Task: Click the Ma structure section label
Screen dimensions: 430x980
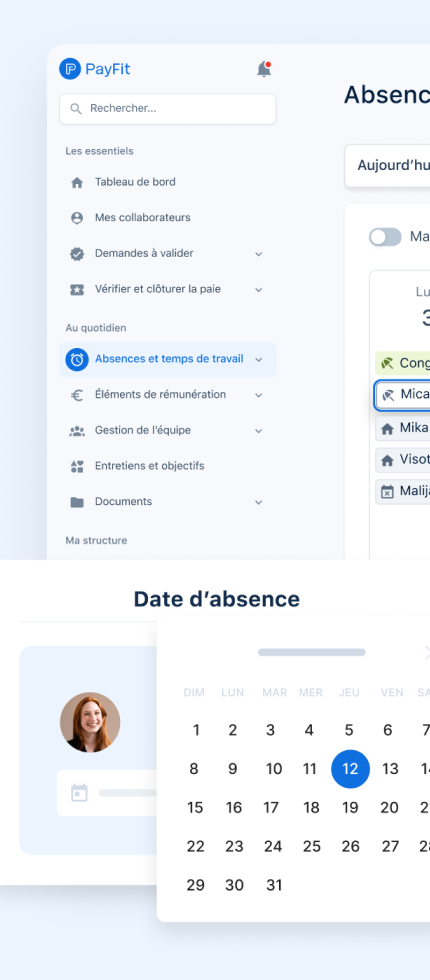Action: coord(96,541)
